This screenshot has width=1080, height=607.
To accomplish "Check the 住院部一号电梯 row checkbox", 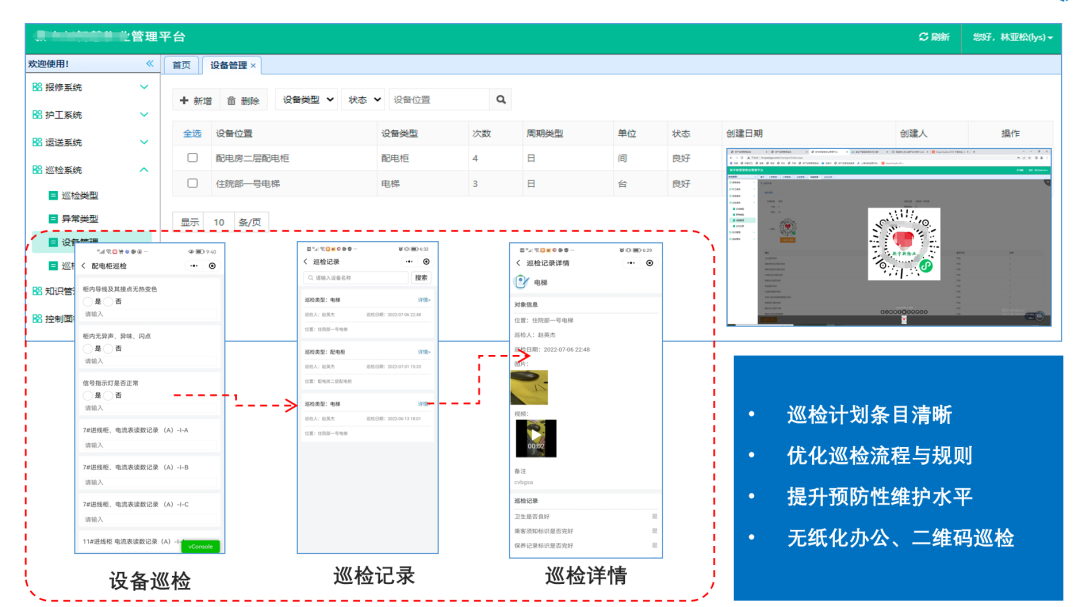I will [192, 183].
